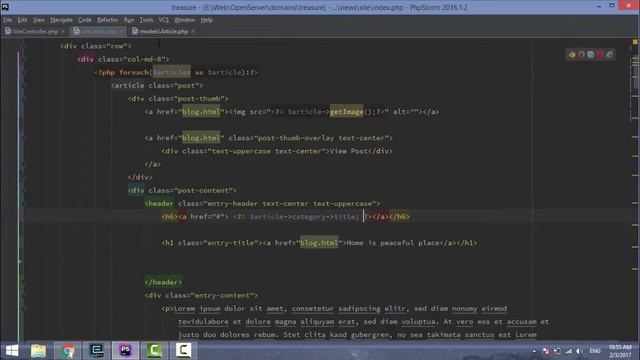Image resolution: width=640 pixels, height=360 pixels.
Task: Select the active middle editor tab
Action: (x=98, y=31)
